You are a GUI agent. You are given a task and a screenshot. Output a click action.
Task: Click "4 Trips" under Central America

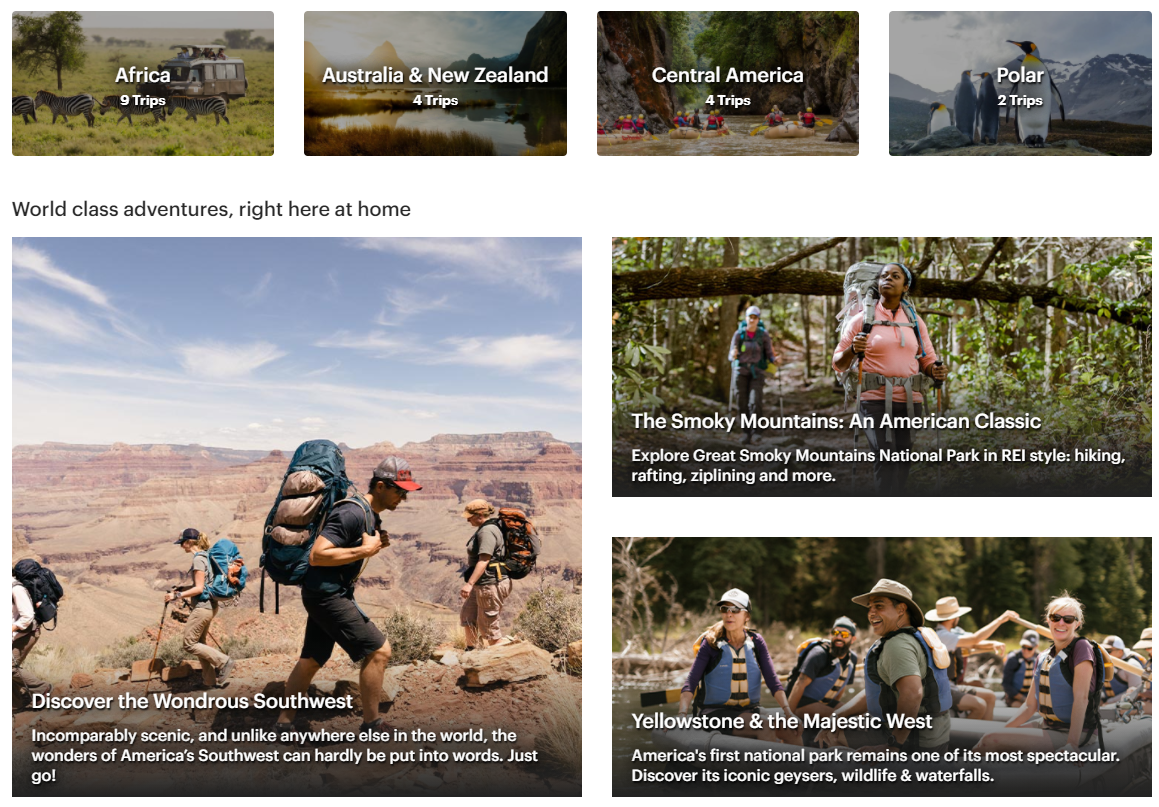coord(728,101)
